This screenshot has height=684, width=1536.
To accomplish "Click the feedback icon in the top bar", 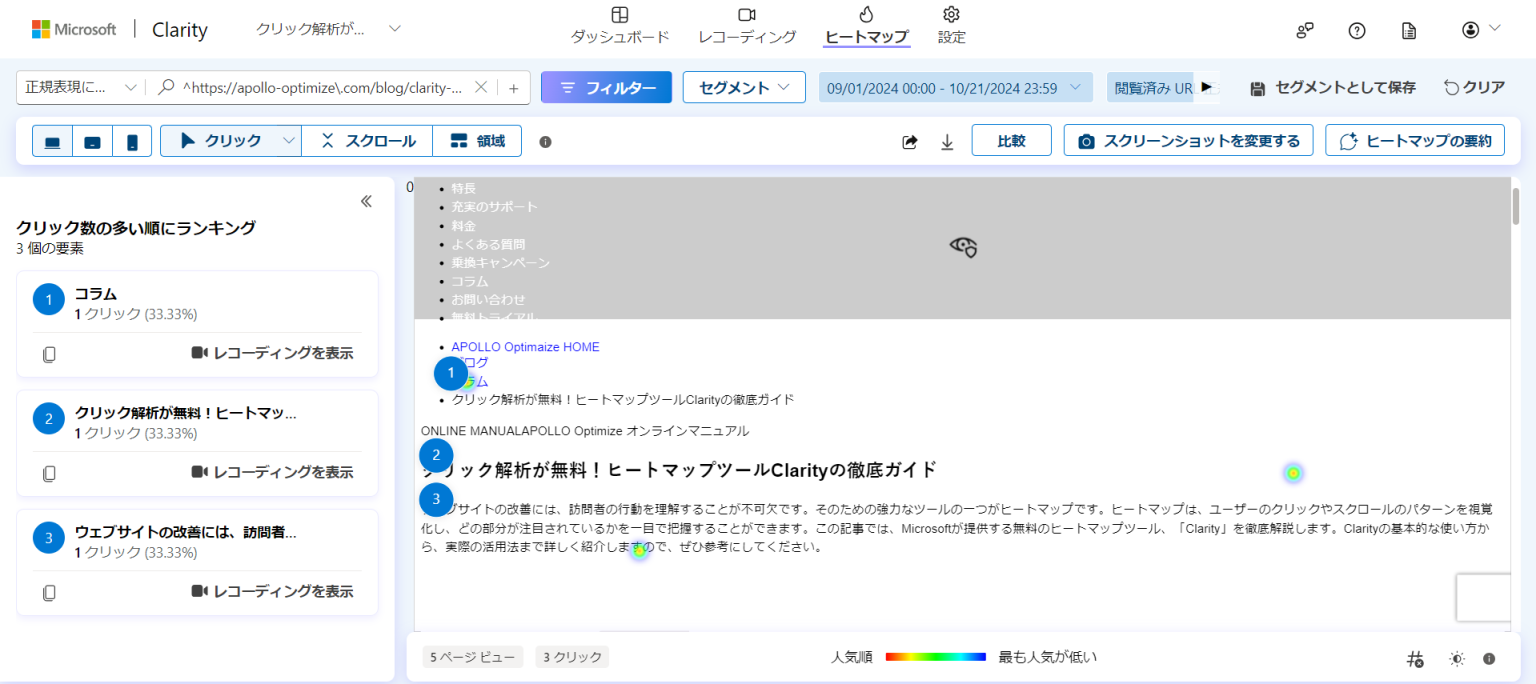I will pos(1304,30).
